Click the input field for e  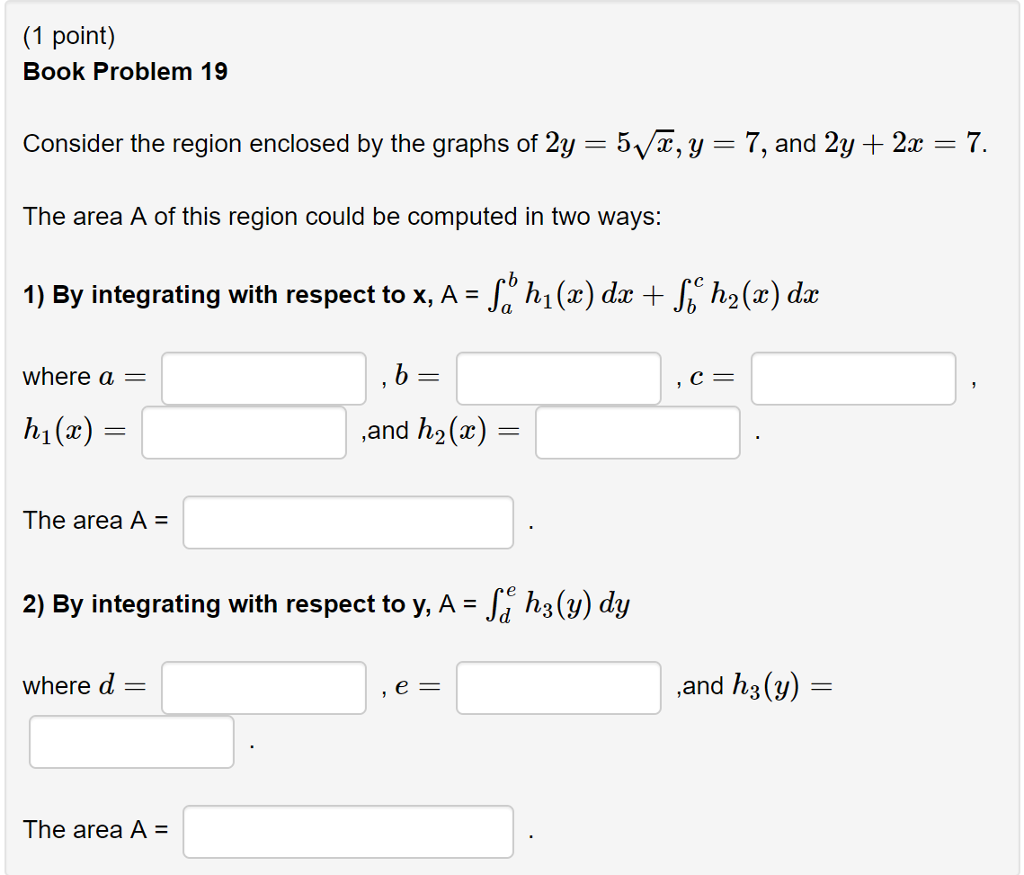558,687
